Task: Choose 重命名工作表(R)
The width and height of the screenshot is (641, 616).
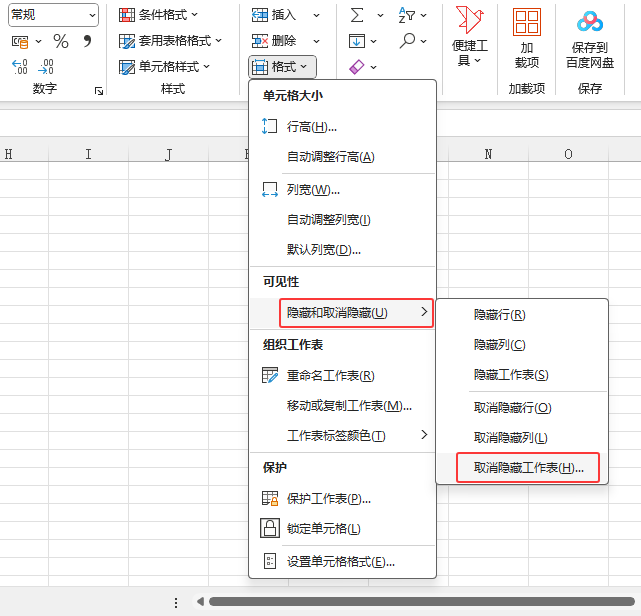Action: [343, 375]
